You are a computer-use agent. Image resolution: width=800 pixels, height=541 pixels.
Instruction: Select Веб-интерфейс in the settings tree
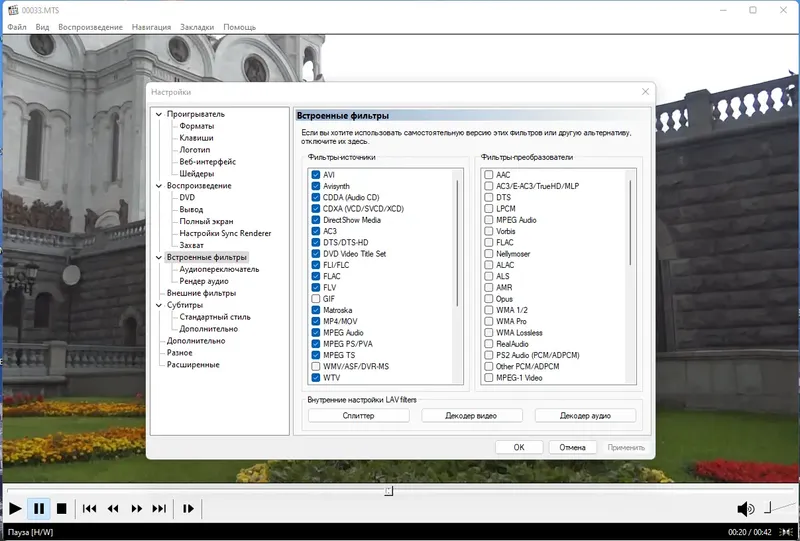[x=208, y=162]
